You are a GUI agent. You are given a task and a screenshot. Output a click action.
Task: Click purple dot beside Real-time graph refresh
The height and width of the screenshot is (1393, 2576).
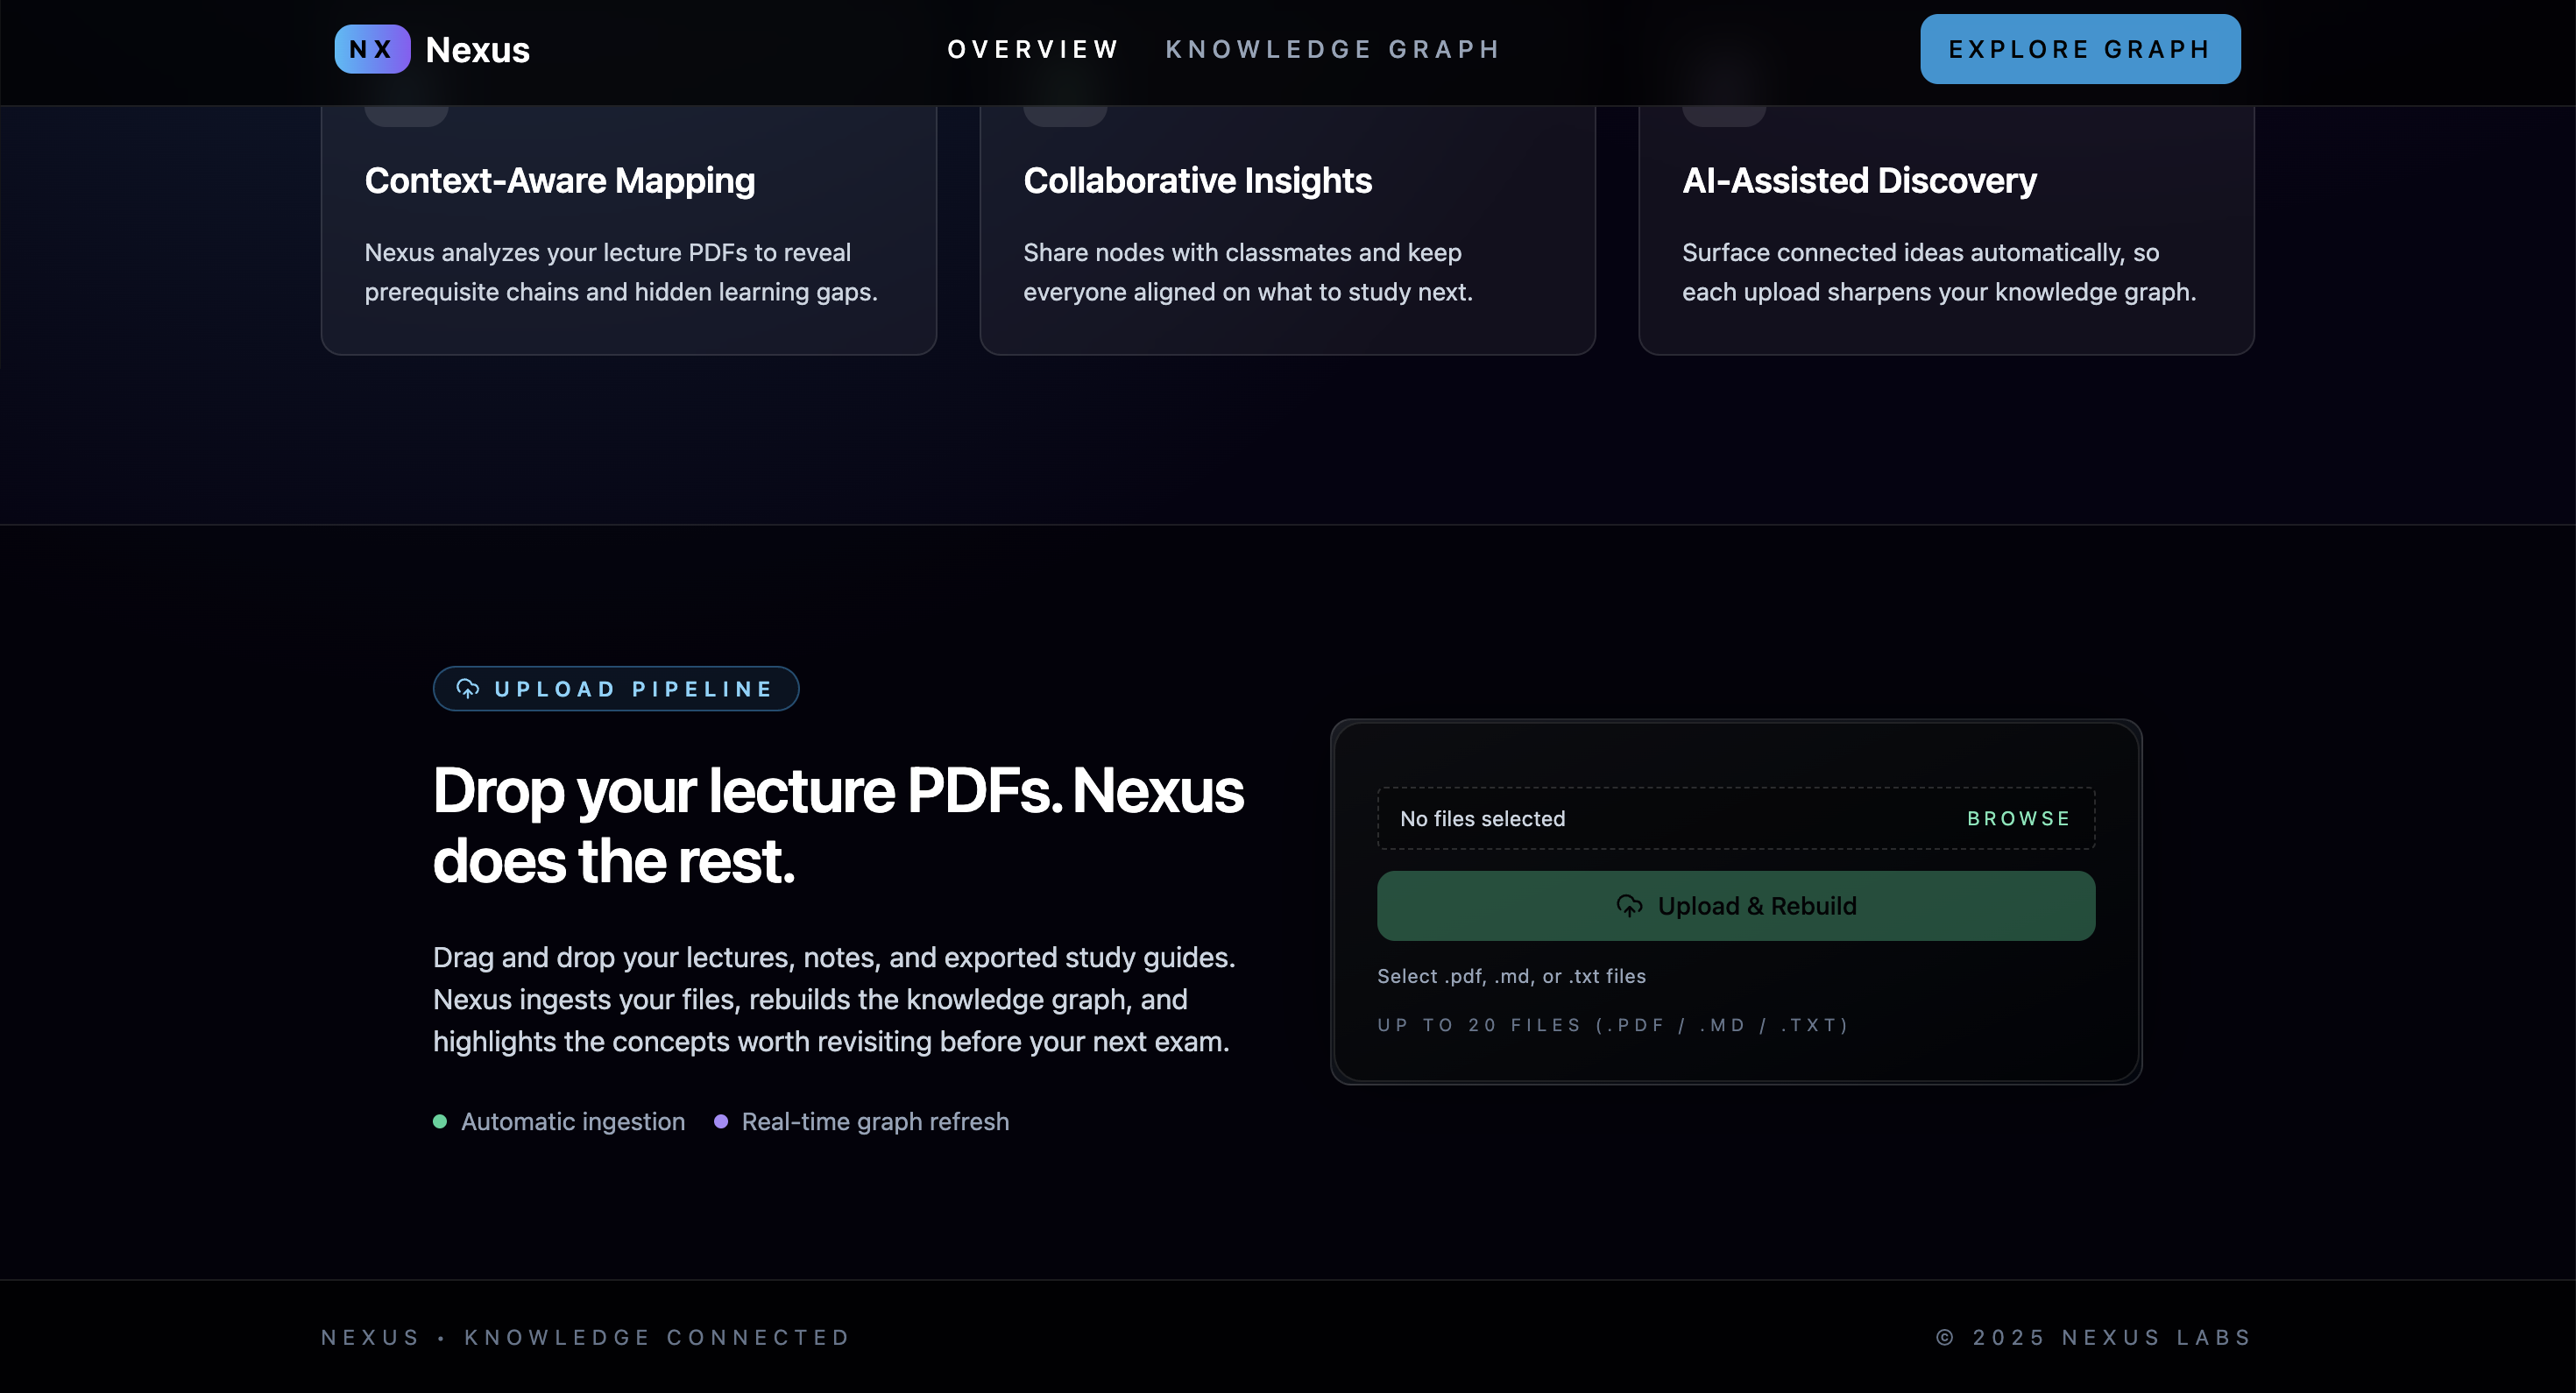click(721, 1122)
